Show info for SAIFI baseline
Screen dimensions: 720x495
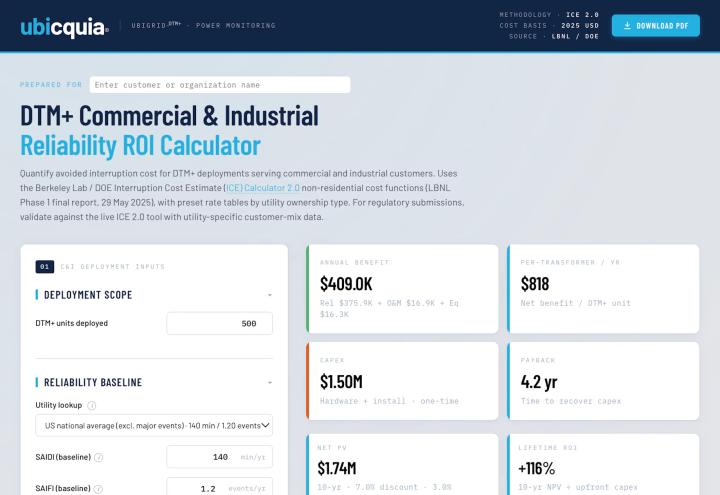[x=98, y=489]
